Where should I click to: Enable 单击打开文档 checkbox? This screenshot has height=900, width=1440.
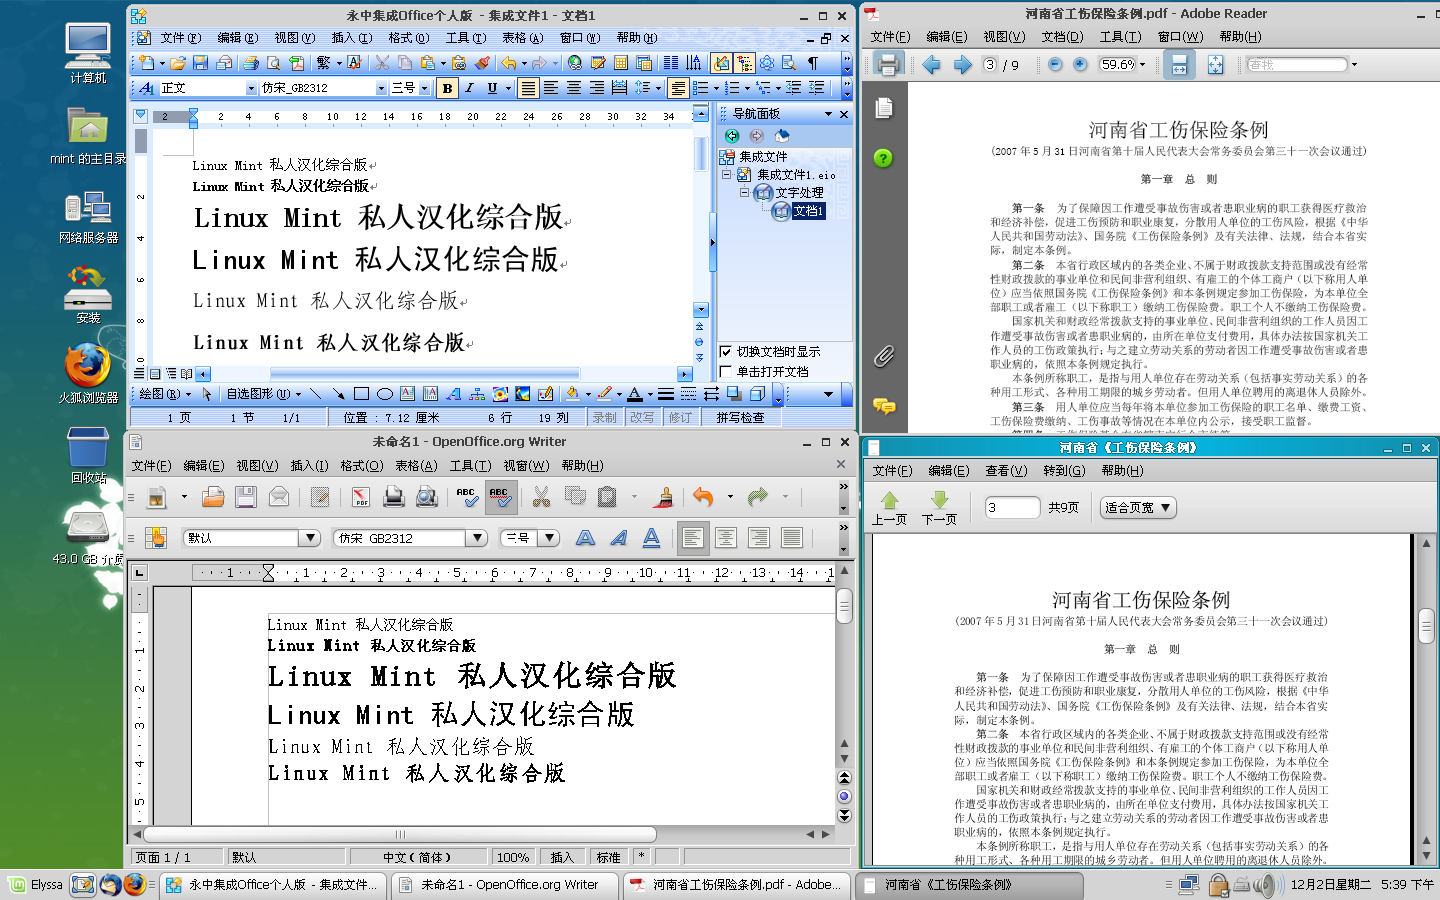click(726, 372)
